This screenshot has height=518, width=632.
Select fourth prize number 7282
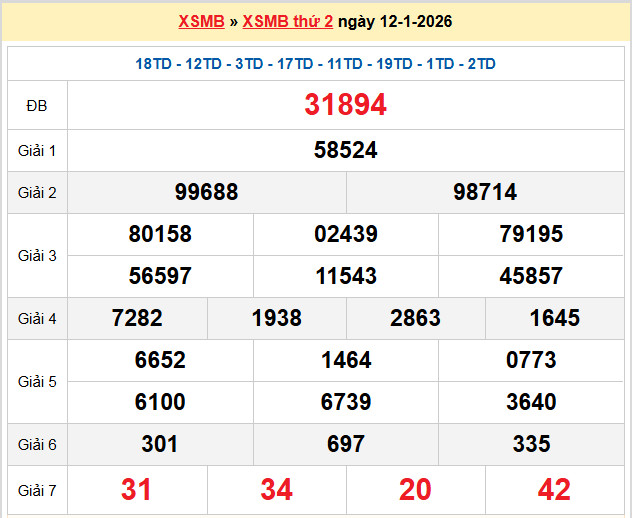[137, 318]
